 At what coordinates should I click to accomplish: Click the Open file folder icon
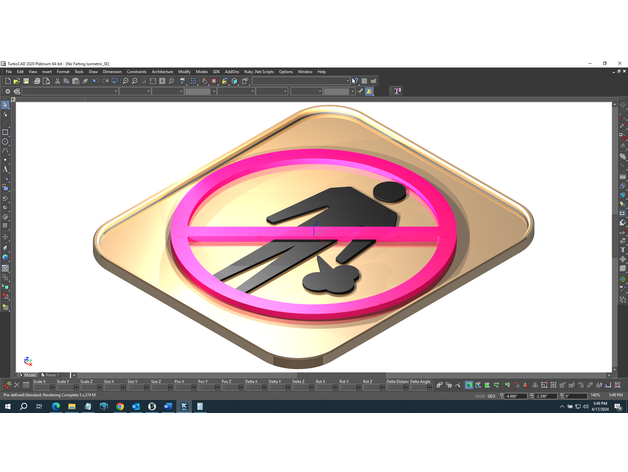pos(15,81)
